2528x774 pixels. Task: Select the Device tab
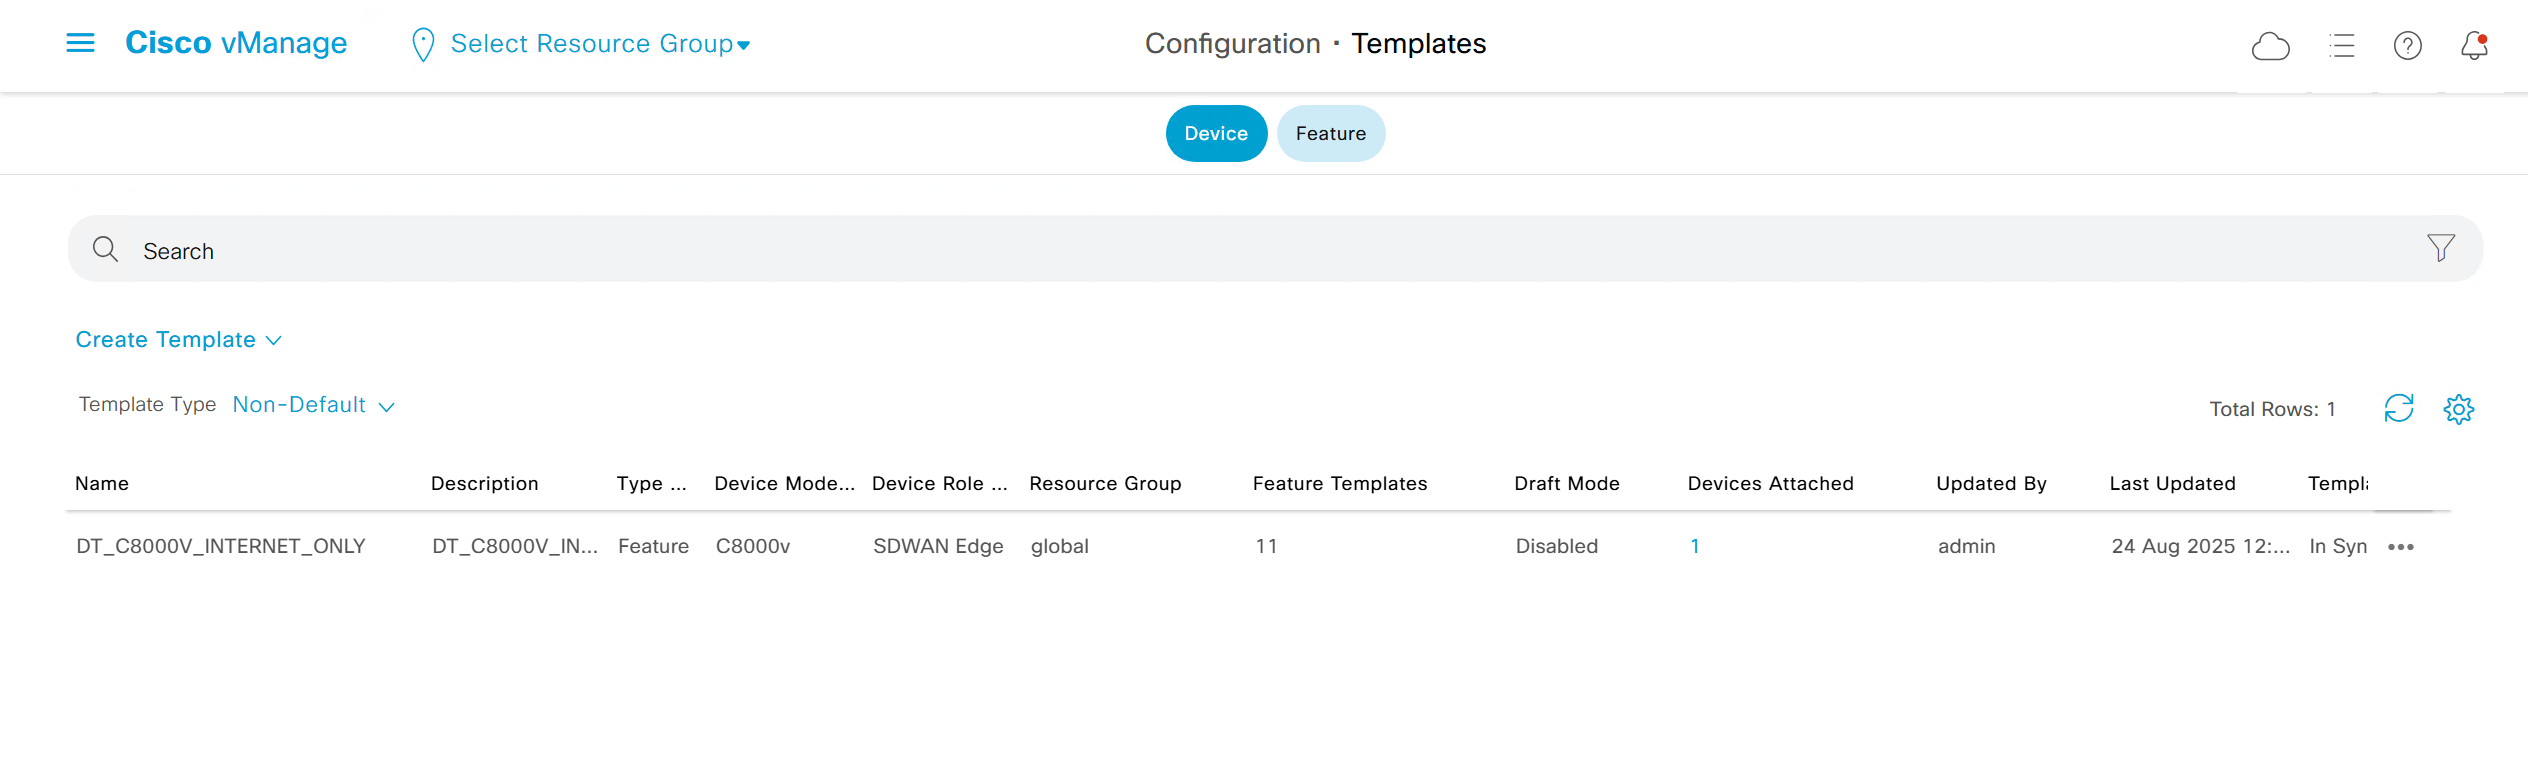pyautogui.click(x=1215, y=134)
